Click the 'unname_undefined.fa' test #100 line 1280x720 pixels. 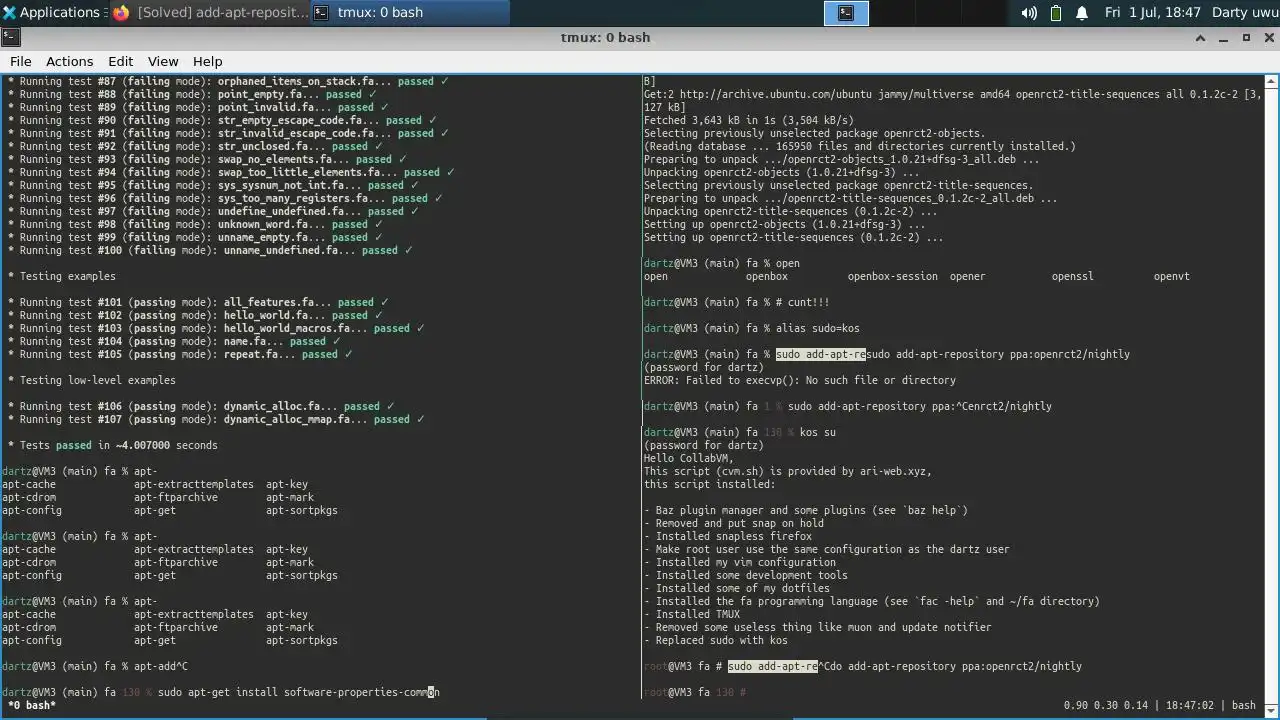(210, 250)
